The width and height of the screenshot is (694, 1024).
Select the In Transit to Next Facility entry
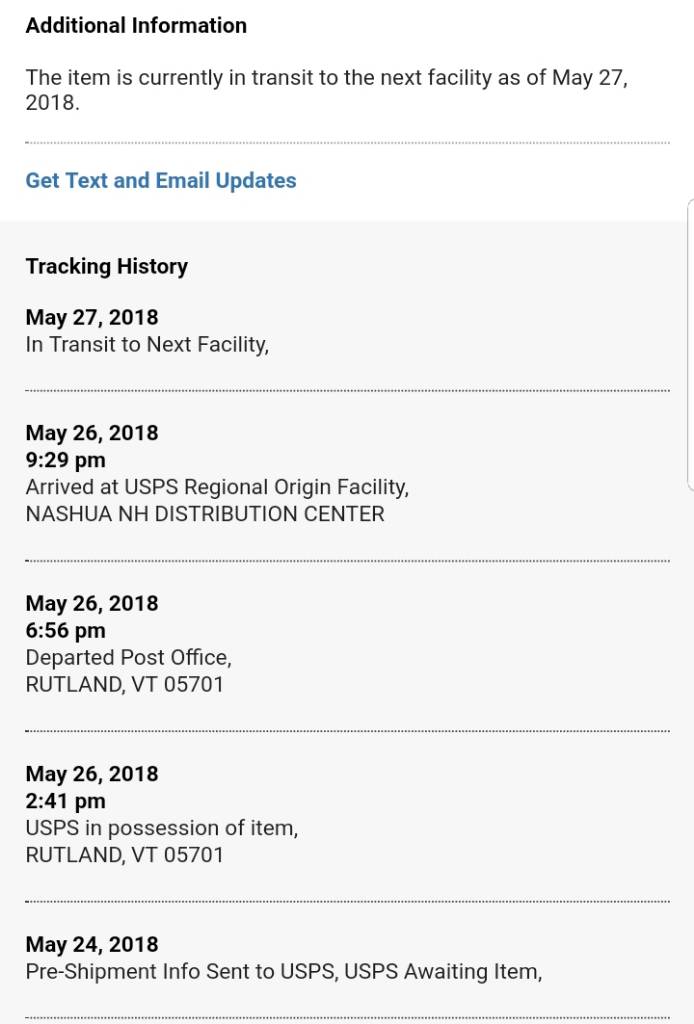[x=147, y=345]
